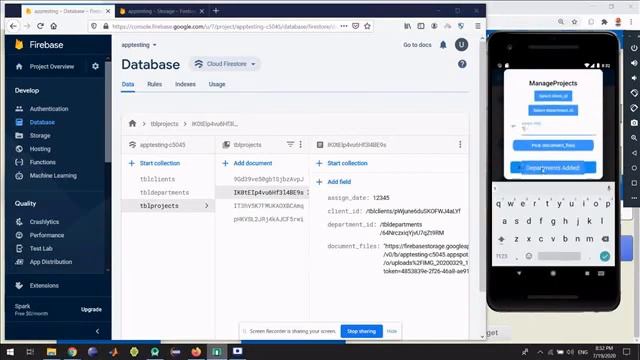The image size is (640, 360).
Task: Click emulator volume up icon
Action: click(x=634, y=63)
